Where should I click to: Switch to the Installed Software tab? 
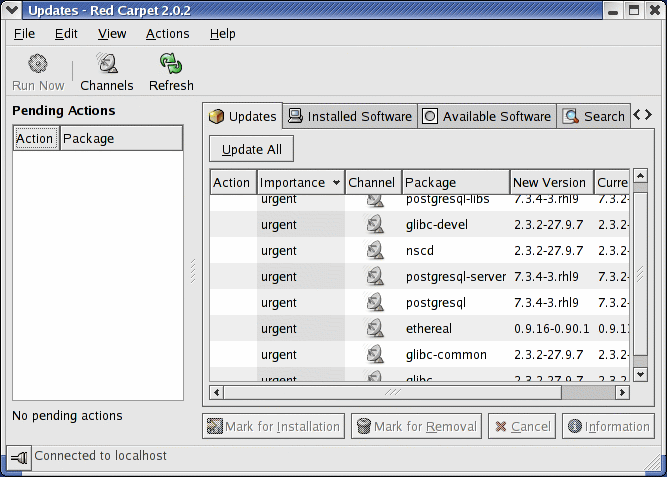coord(350,116)
